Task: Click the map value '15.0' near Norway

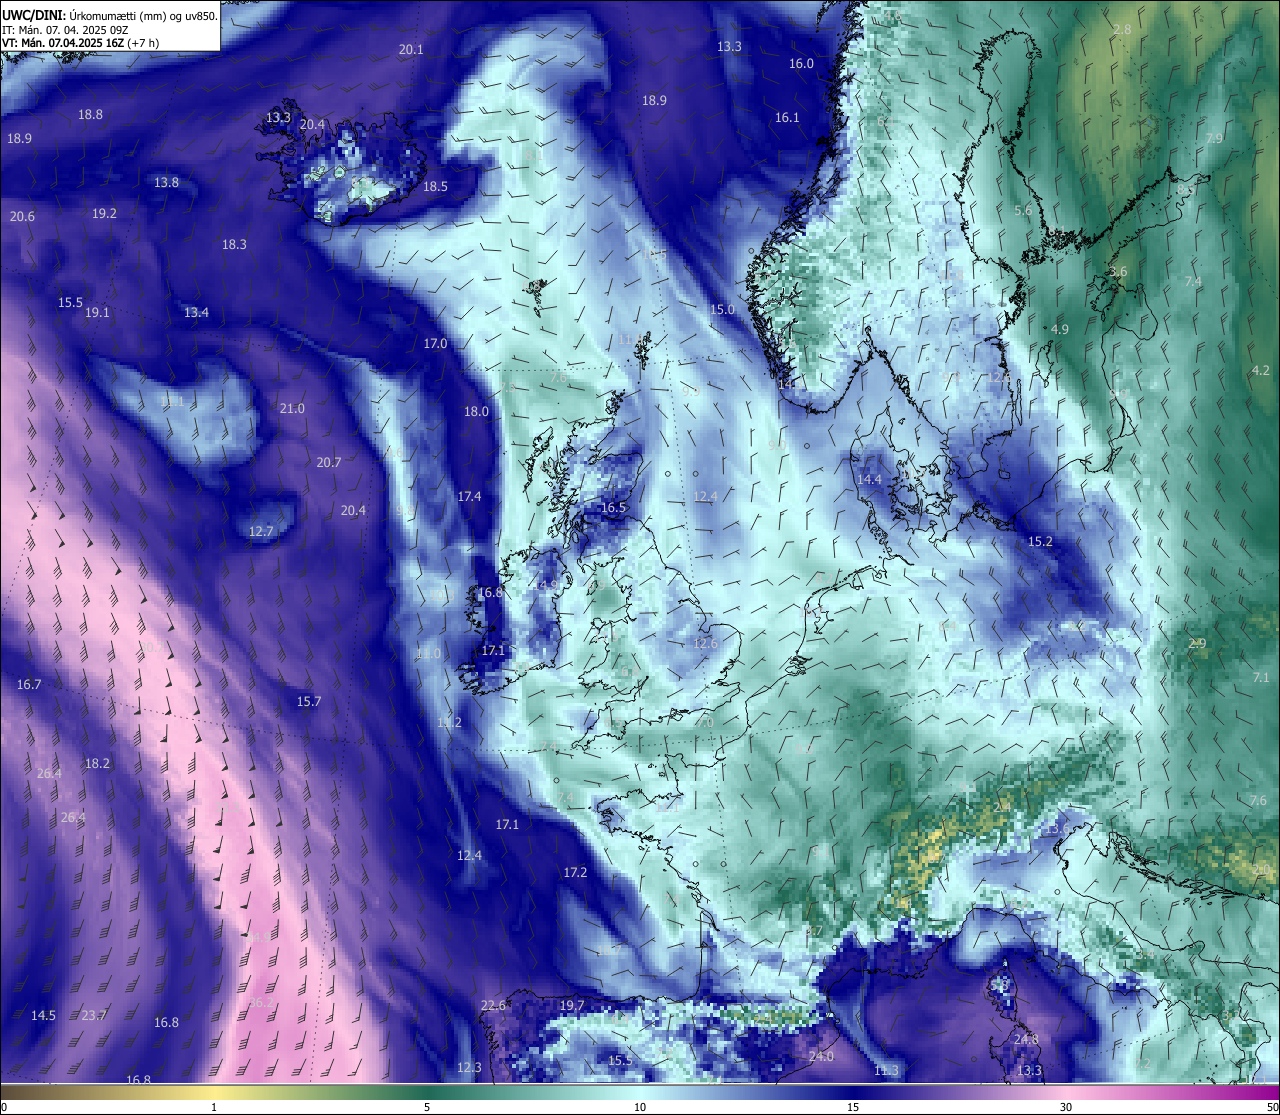Action: 722,310
